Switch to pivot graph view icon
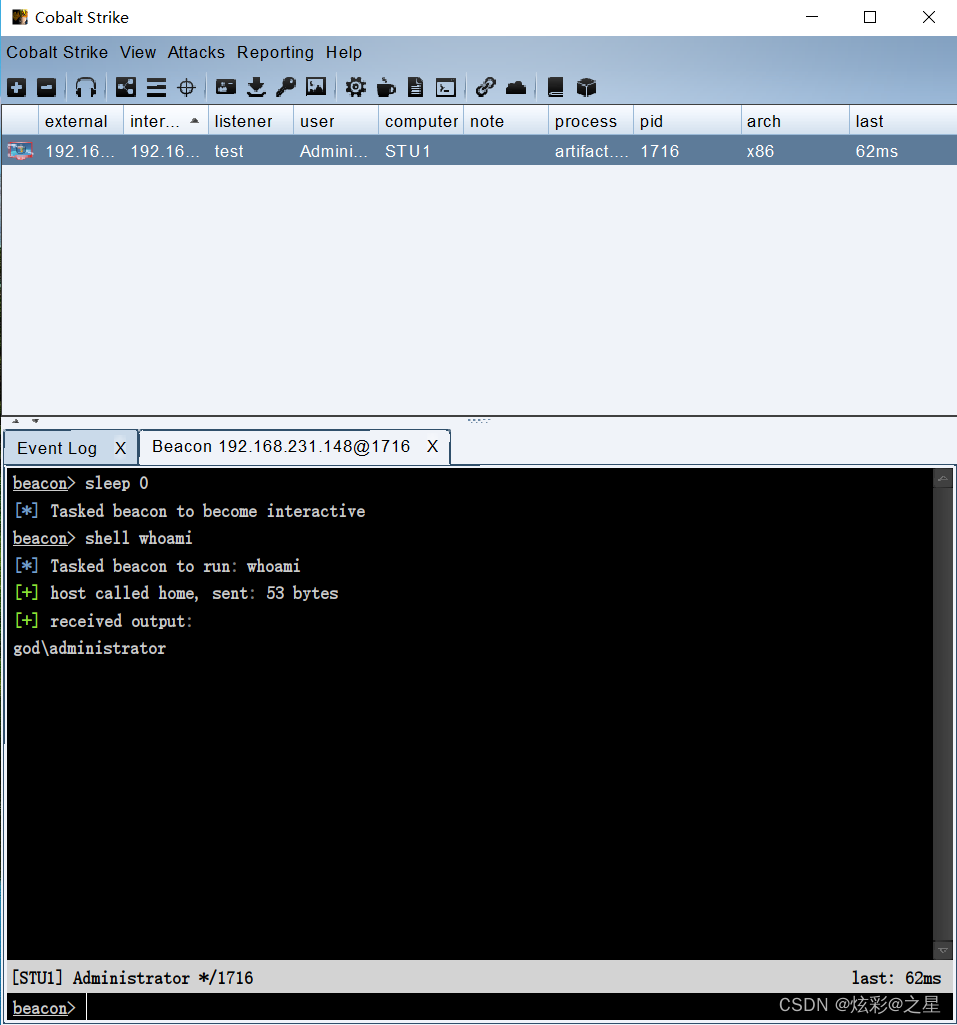This screenshot has height=1025, width=957. pos(126,87)
